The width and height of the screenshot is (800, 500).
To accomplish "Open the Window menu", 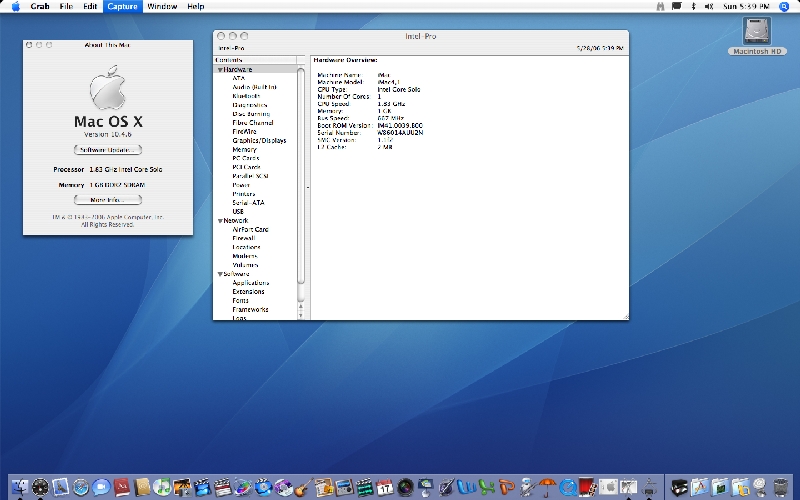I will (162, 7).
